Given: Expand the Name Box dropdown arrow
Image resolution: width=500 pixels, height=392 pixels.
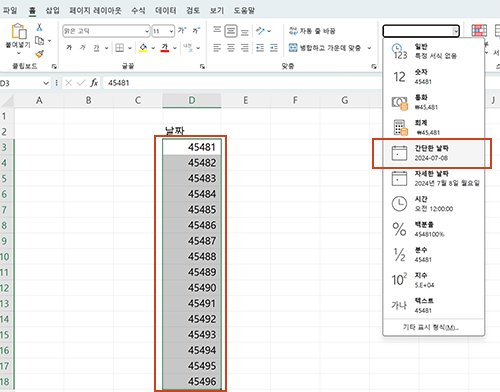Looking at the screenshot, I should [x=46, y=83].
